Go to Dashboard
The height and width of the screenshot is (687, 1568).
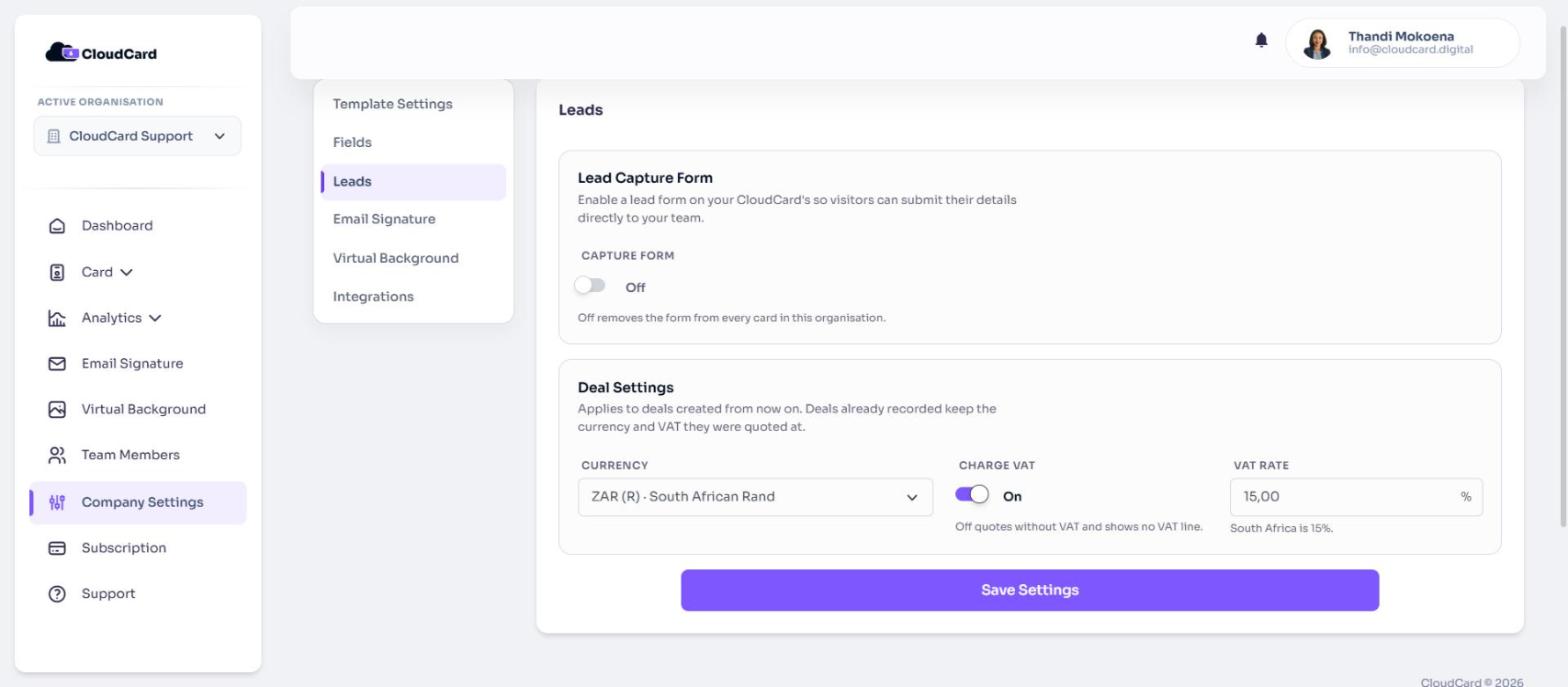click(138, 226)
